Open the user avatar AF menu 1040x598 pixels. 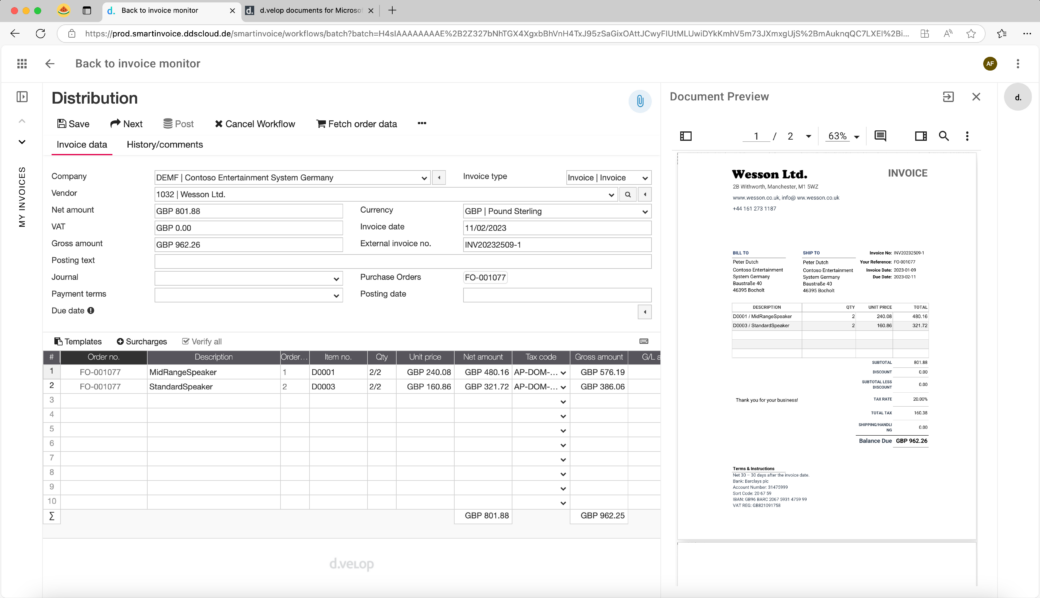(990, 64)
